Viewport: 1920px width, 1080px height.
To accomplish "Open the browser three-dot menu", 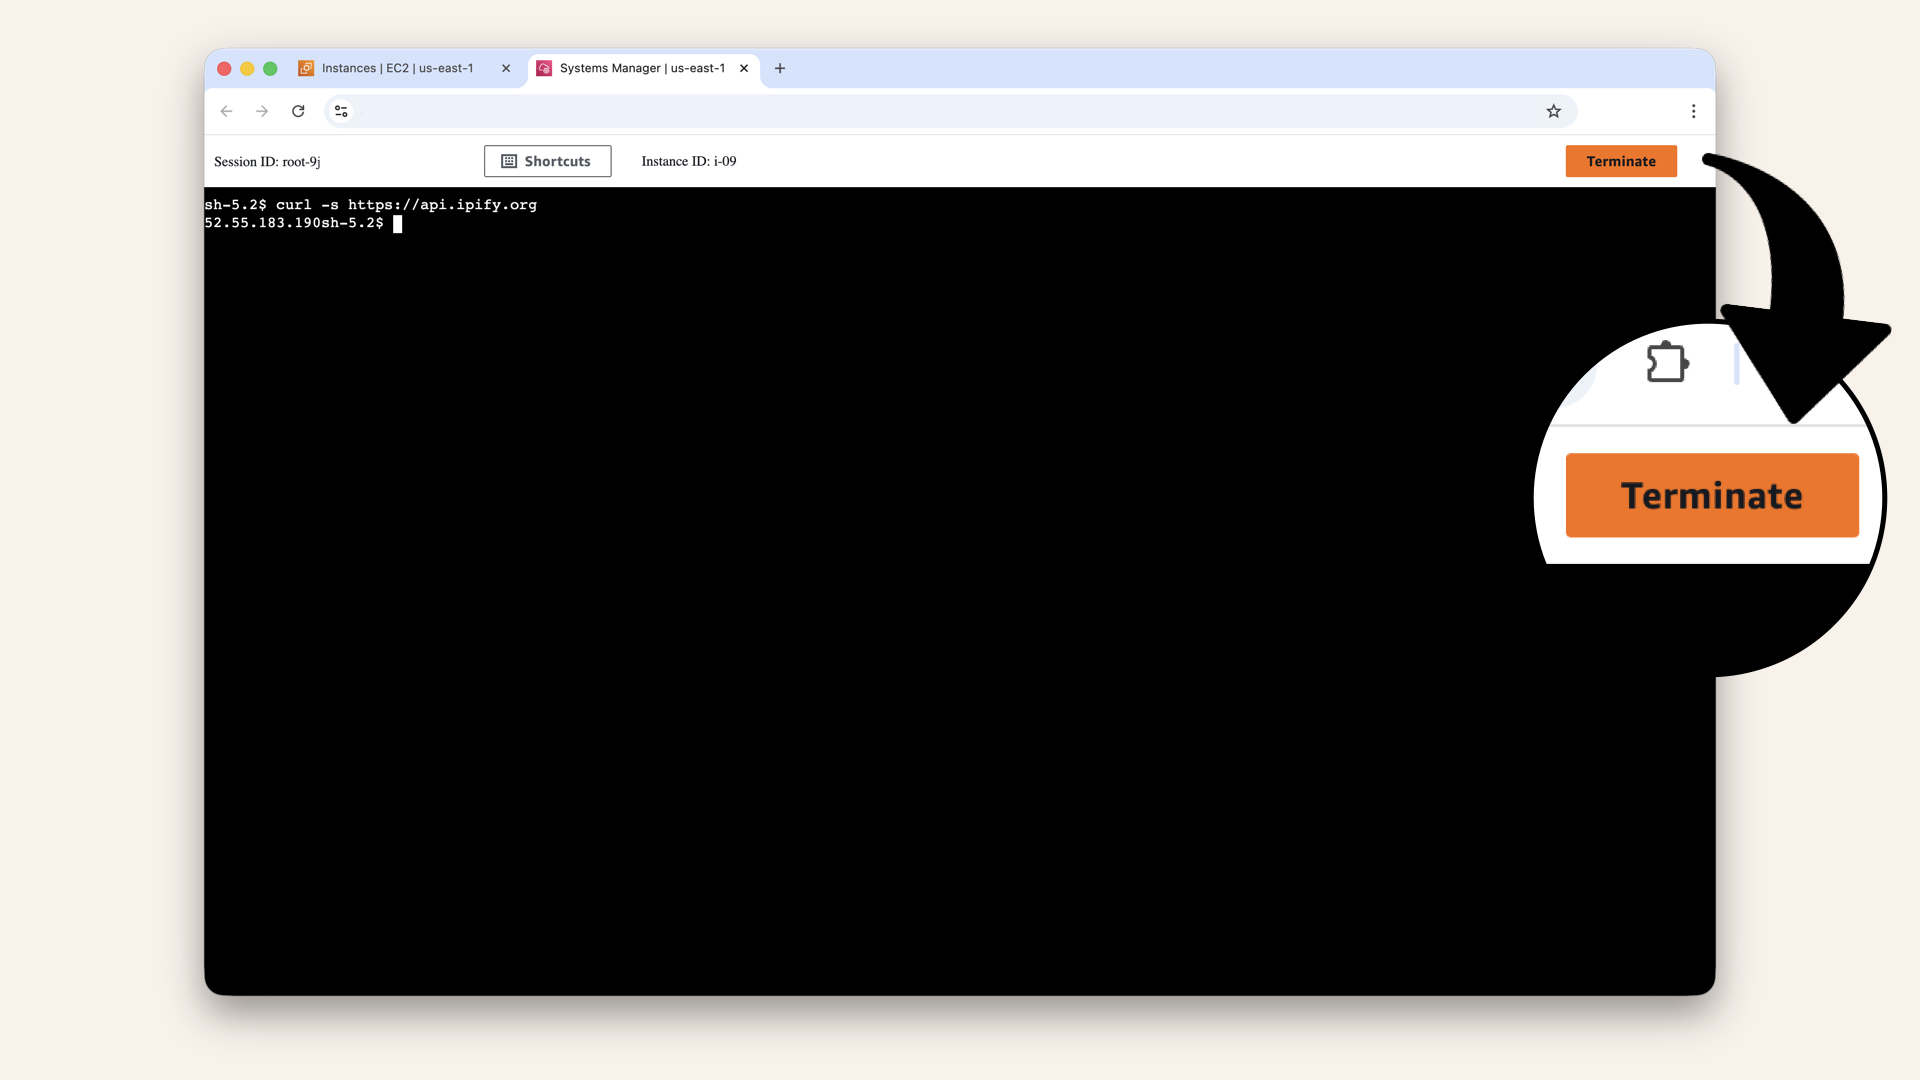I will pyautogui.click(x=1693, y=111).
